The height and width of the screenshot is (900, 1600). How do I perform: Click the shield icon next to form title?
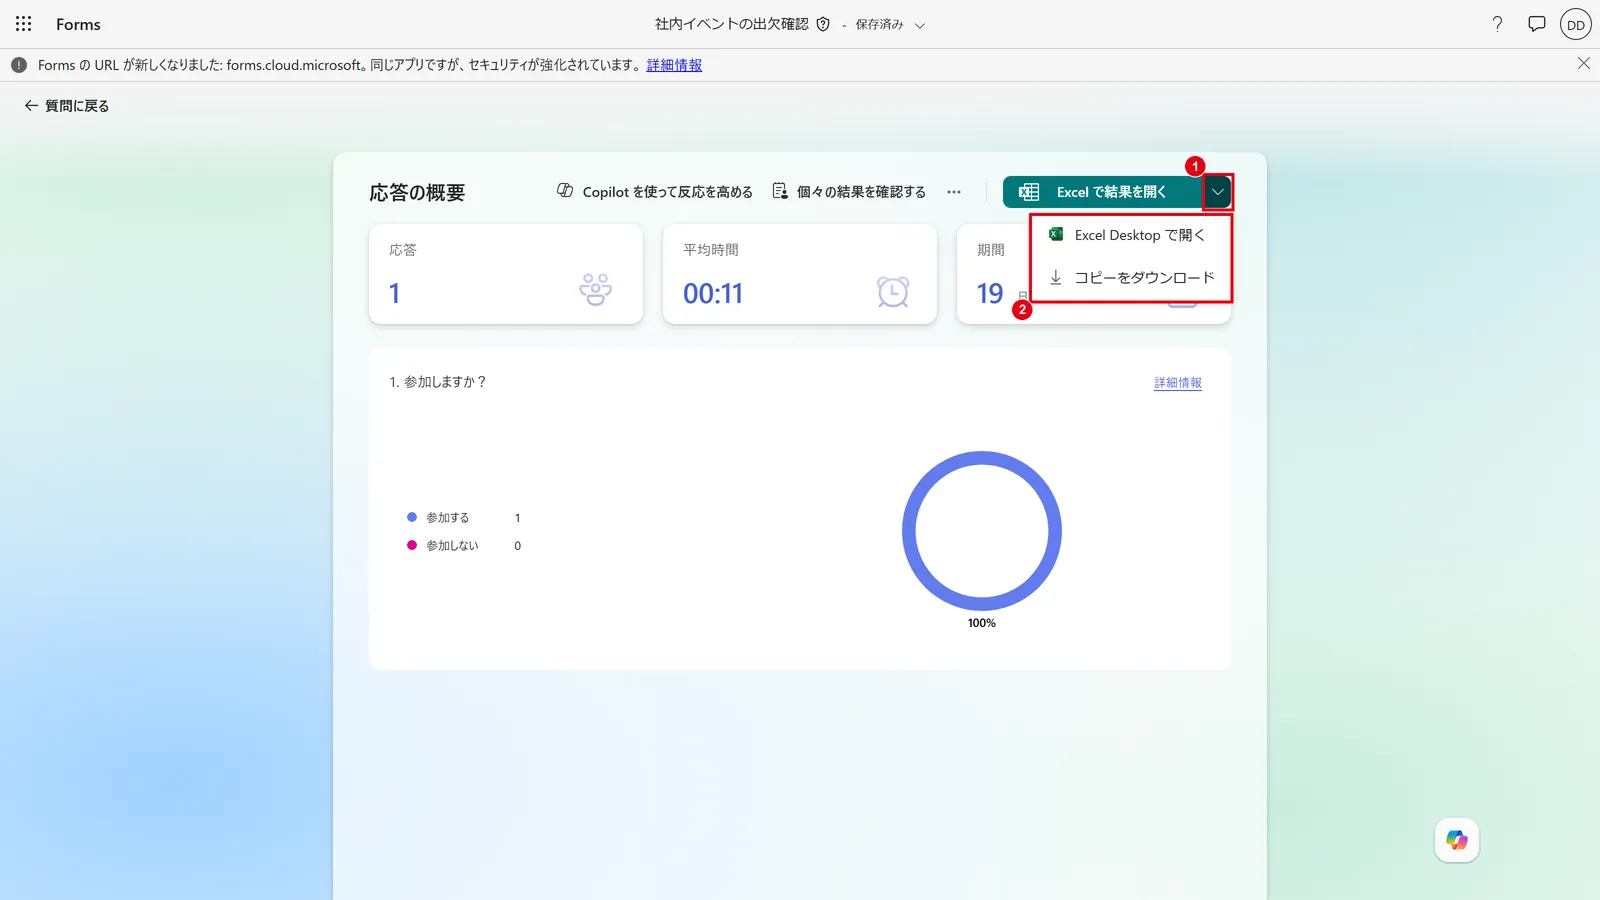823,24
